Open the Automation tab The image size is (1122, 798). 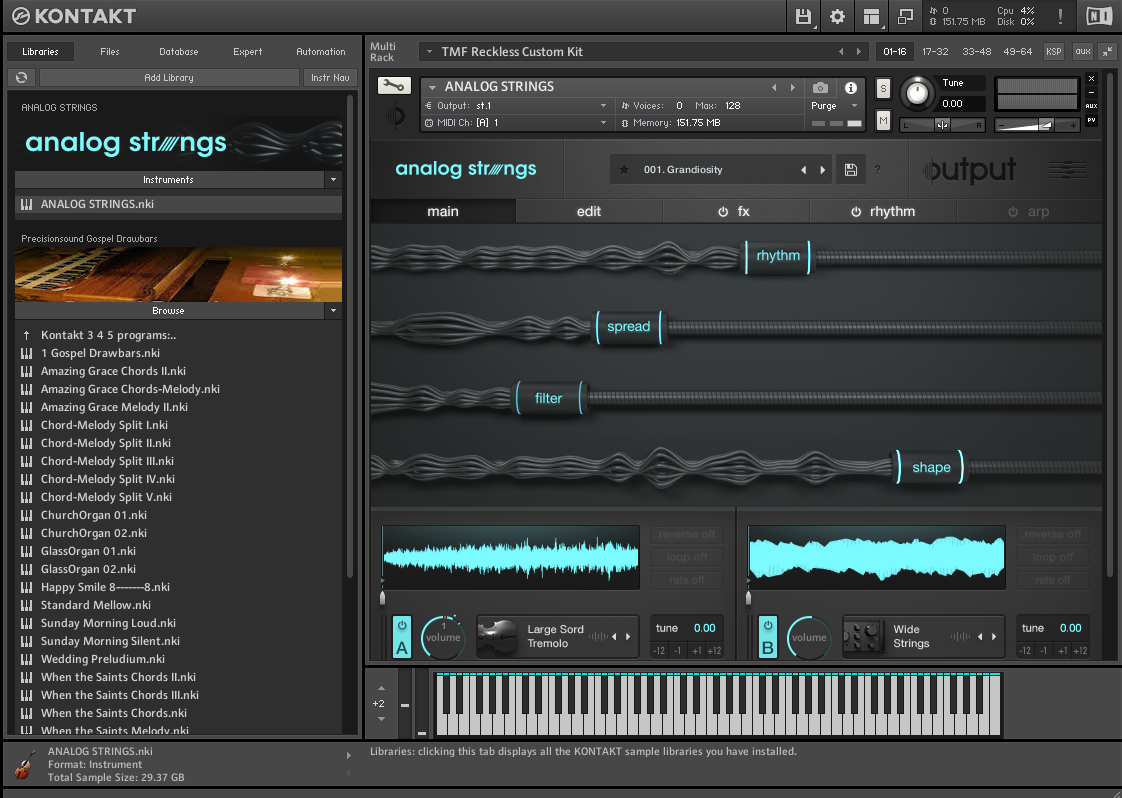click(x=321, y=52)
